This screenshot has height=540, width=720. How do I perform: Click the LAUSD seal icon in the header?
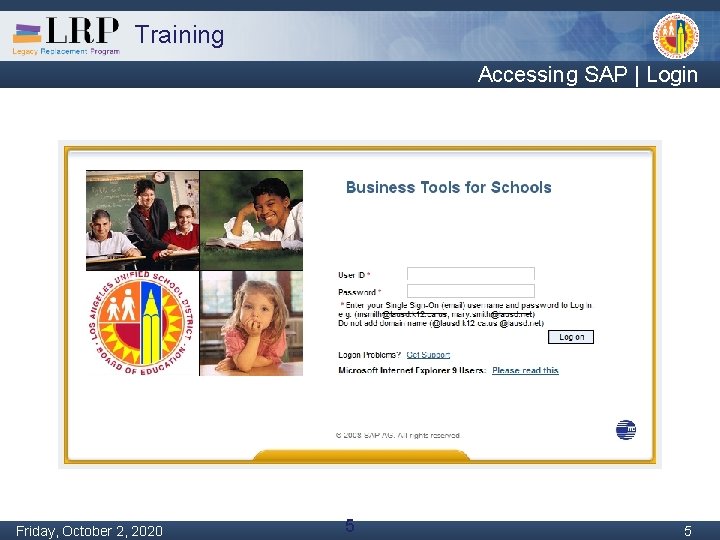[676, 36]
